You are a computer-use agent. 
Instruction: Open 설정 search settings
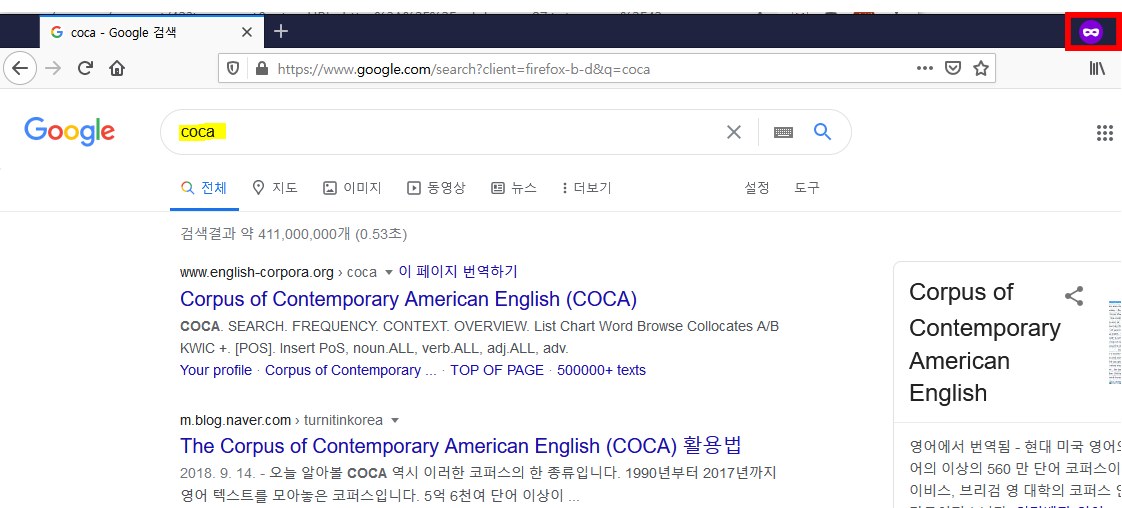[757, 188]
